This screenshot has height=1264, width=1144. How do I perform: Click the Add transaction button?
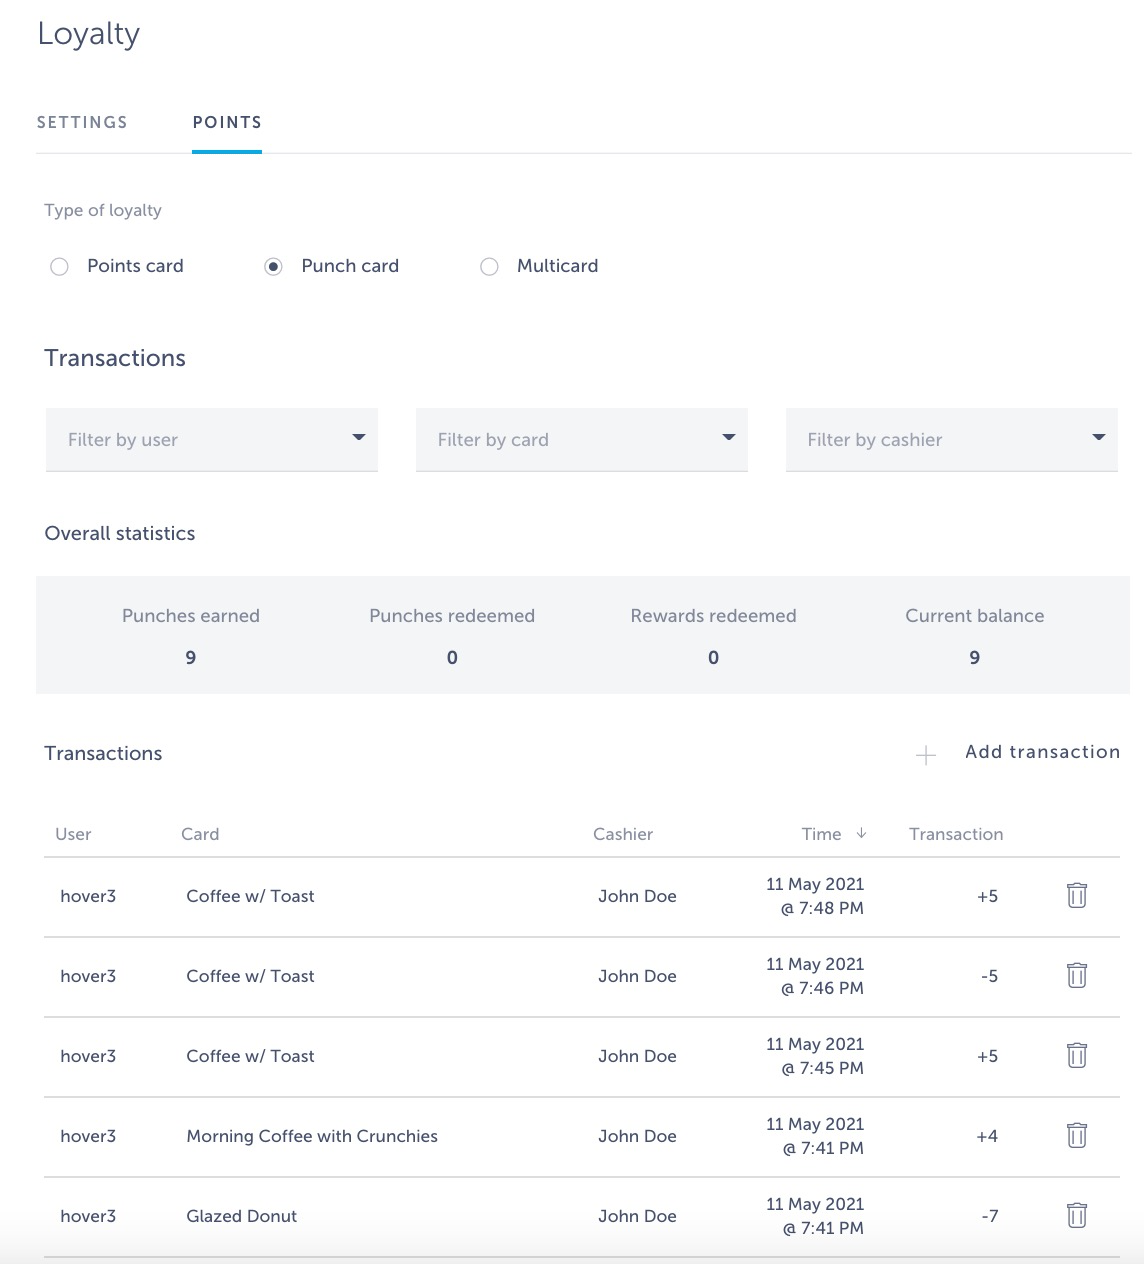click(1042, 752)
